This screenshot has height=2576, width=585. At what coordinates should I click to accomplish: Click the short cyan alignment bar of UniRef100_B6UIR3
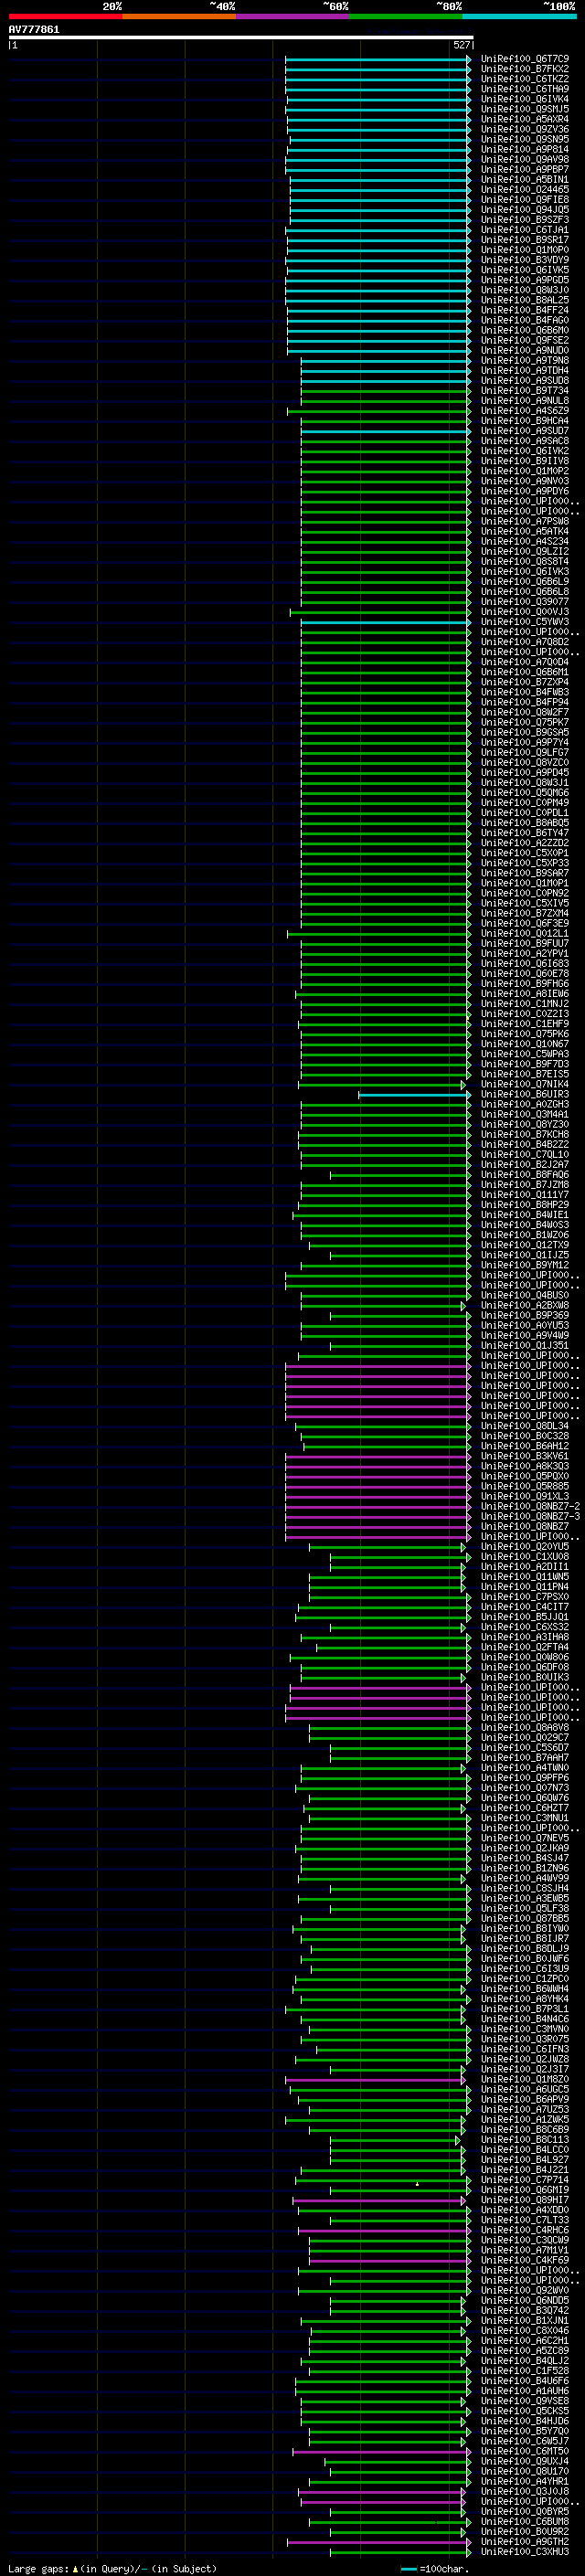(x=414, y=1095)
